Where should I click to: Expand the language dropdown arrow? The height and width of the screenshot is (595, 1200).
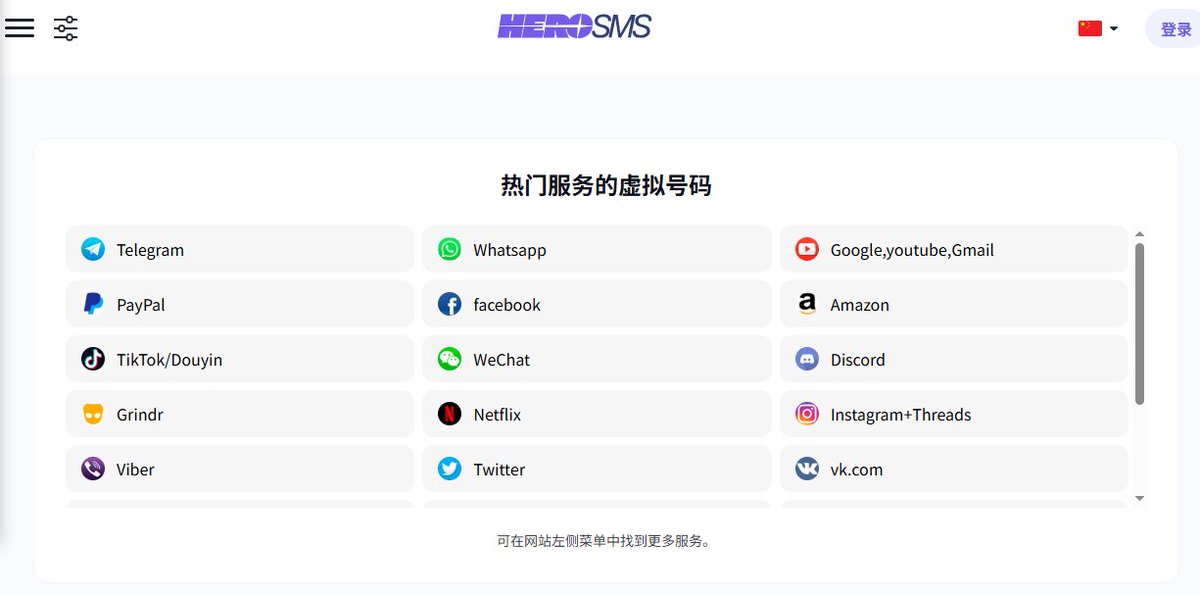(x=1114, y=29)
